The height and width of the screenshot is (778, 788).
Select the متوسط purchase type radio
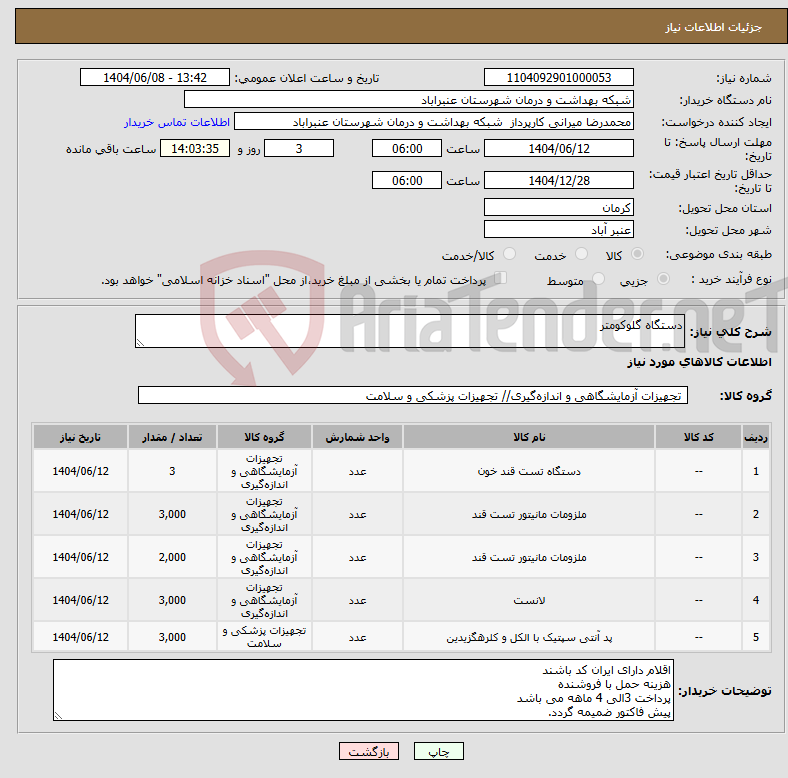[598, 278]
